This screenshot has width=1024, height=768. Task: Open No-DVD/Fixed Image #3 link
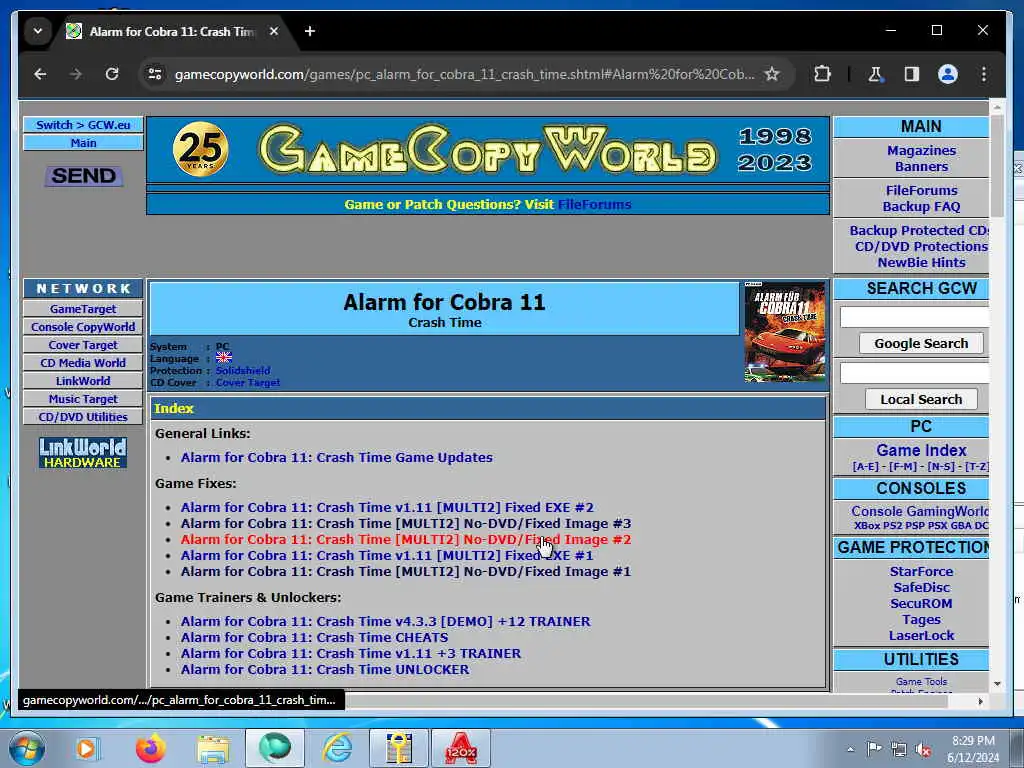click(406, 524)
